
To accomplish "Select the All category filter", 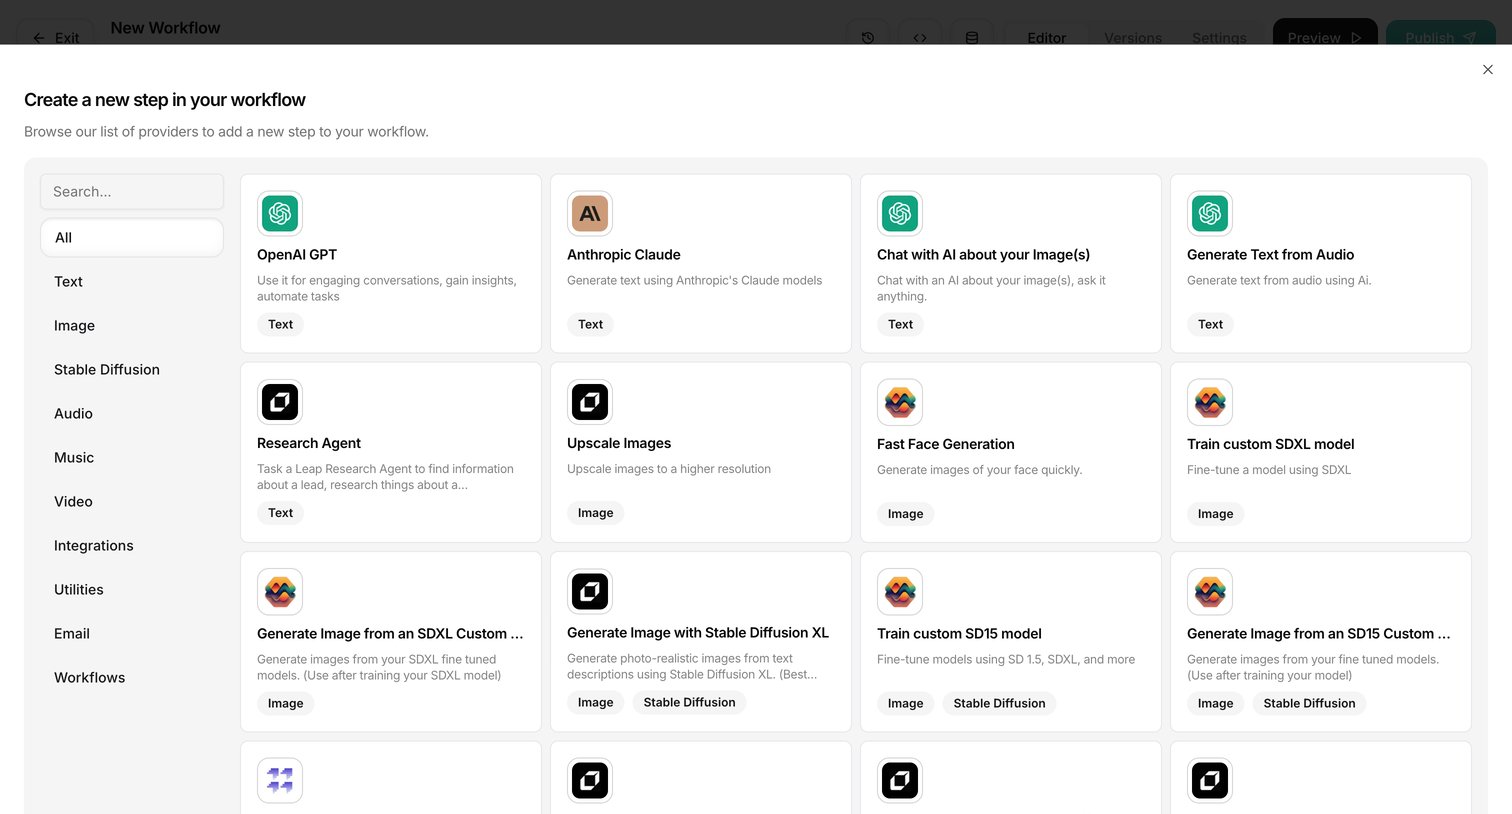I will (x=132, y=237).
